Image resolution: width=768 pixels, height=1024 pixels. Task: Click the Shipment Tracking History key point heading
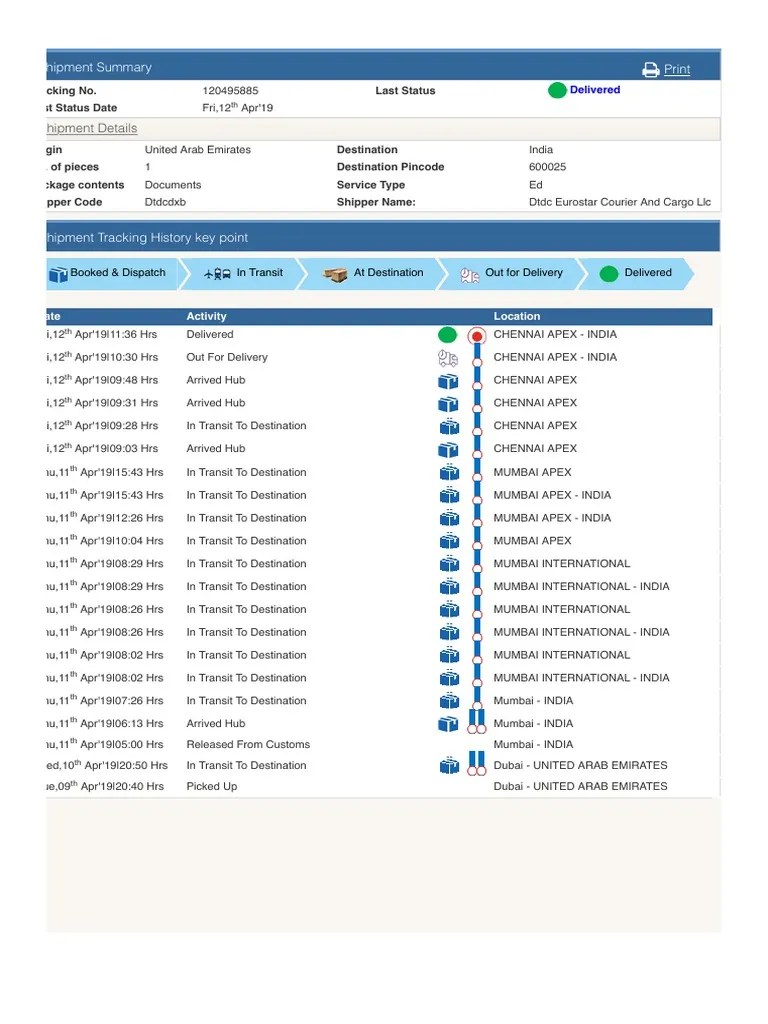point(147,238)
